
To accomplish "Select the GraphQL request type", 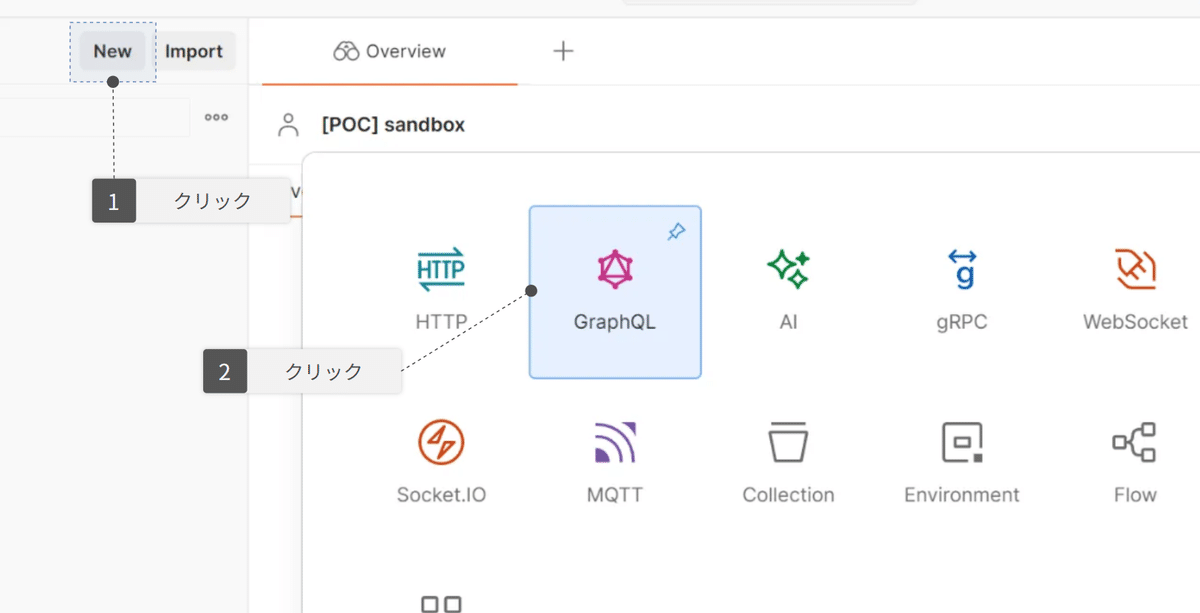I will [614, 290].
